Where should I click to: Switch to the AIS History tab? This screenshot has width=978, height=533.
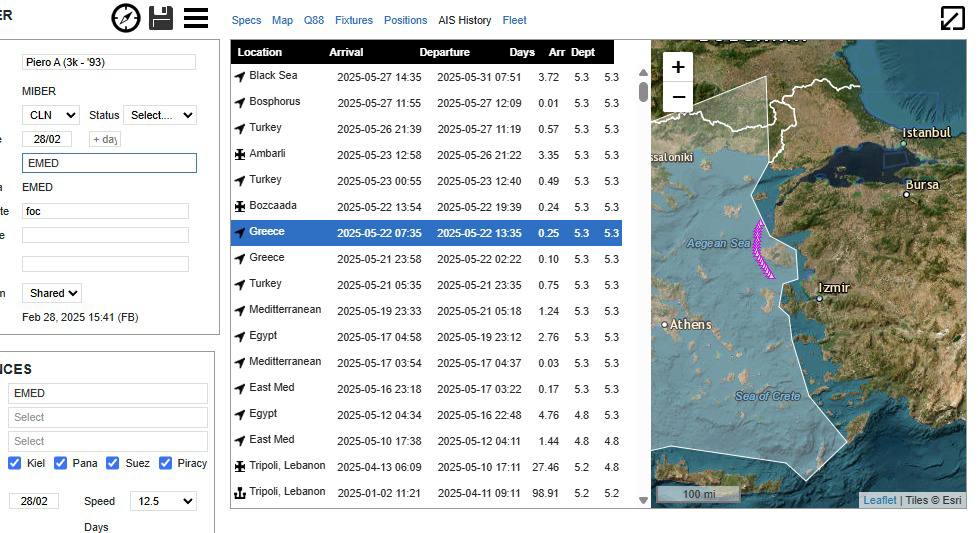click(x=465, y=20)
